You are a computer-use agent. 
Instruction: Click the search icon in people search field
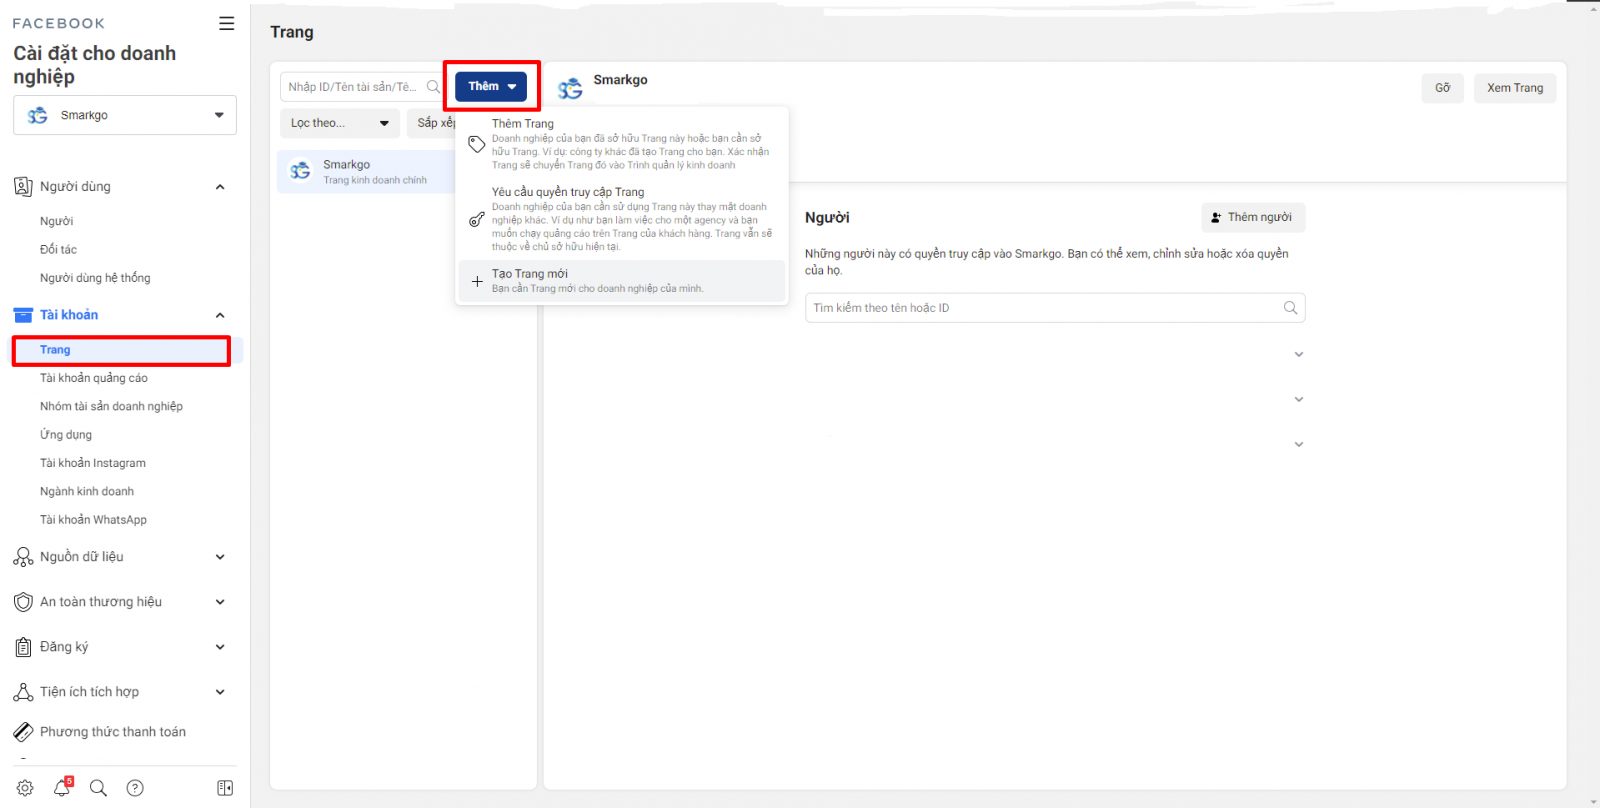1290,308
